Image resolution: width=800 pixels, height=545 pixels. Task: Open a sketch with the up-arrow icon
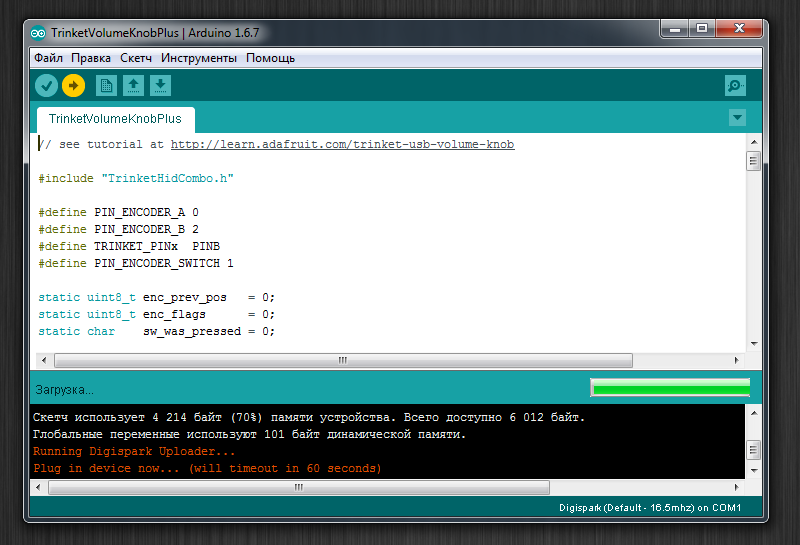click(133, 86)
